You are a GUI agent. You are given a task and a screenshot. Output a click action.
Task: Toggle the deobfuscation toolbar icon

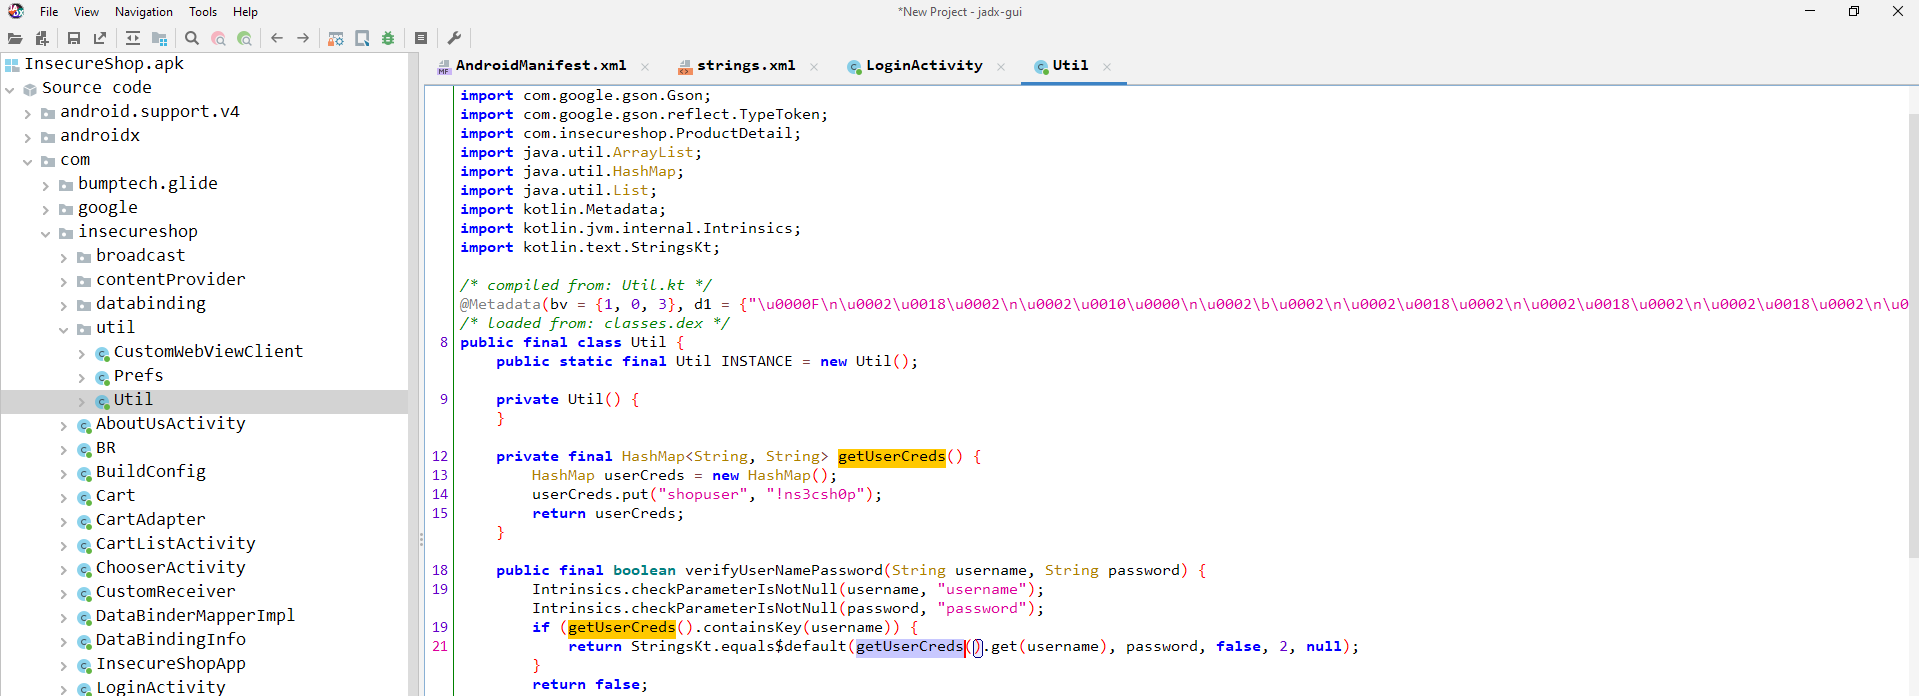coord(336,38)
